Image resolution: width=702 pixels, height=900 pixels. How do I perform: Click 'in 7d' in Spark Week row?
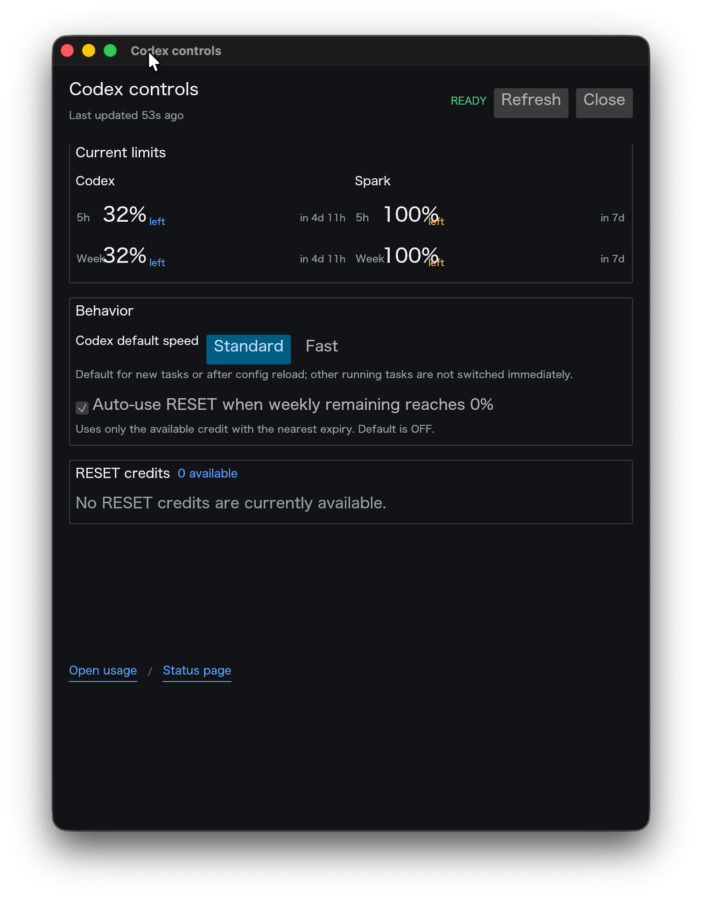coord(612,259)
